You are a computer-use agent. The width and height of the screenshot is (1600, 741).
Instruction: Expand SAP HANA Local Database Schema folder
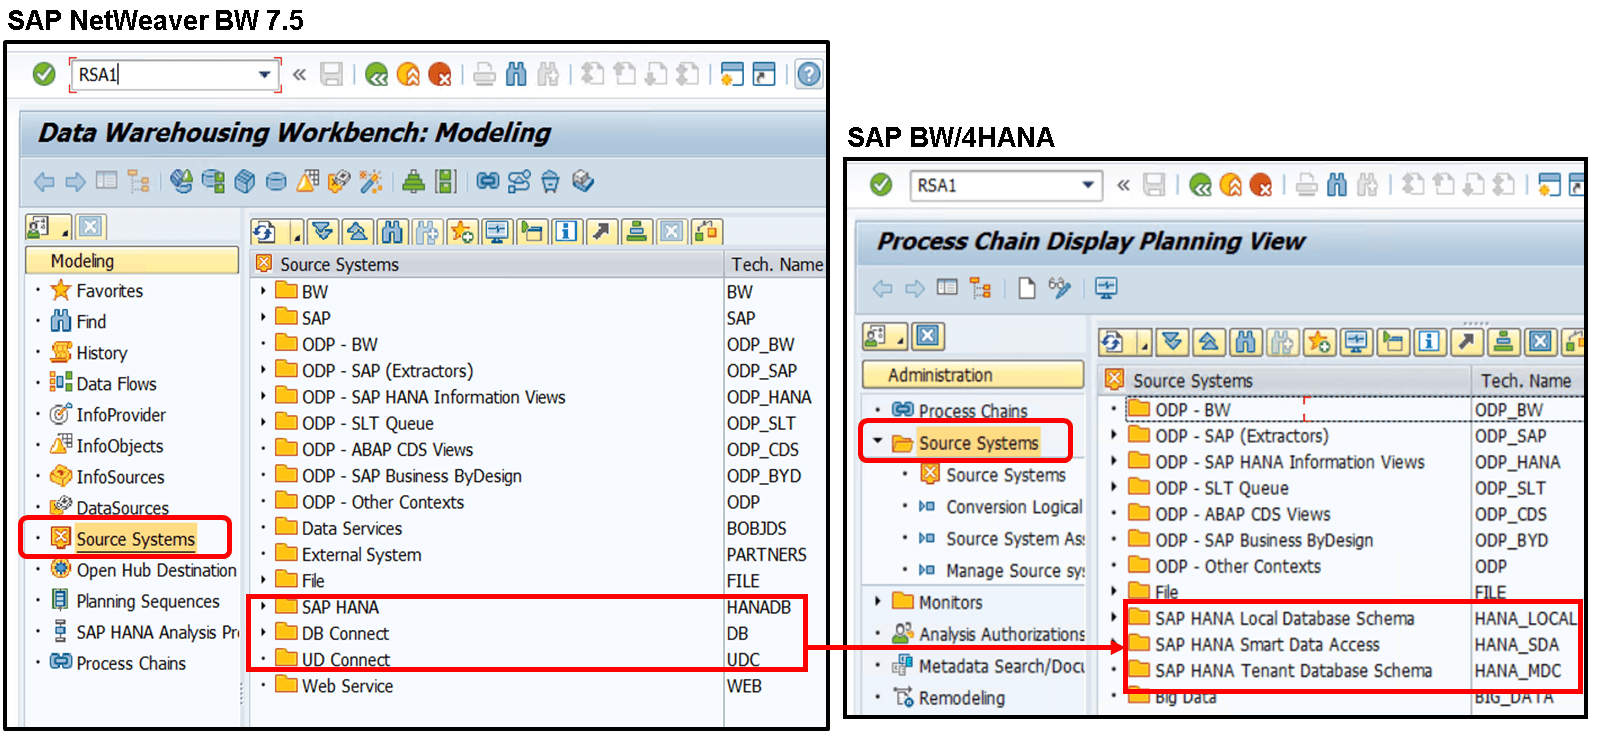pyautogui.click(x=1114, y=618)
